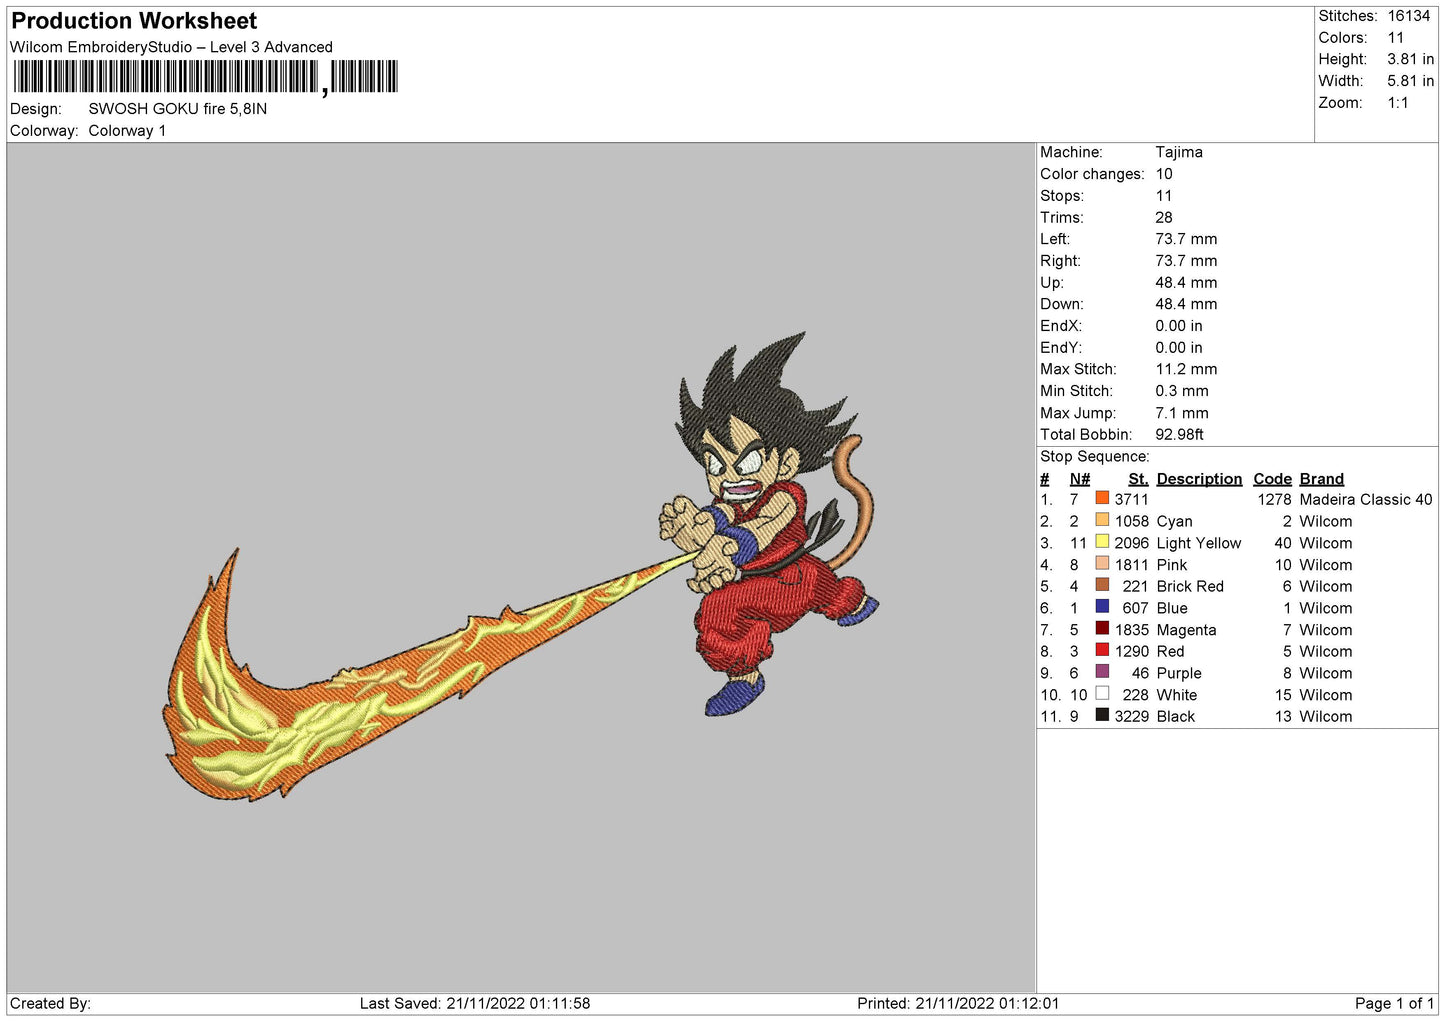Select the Purple thread swatch
The width and height of the screenshot is (1445, 1021).
(x=1102, y=672)
